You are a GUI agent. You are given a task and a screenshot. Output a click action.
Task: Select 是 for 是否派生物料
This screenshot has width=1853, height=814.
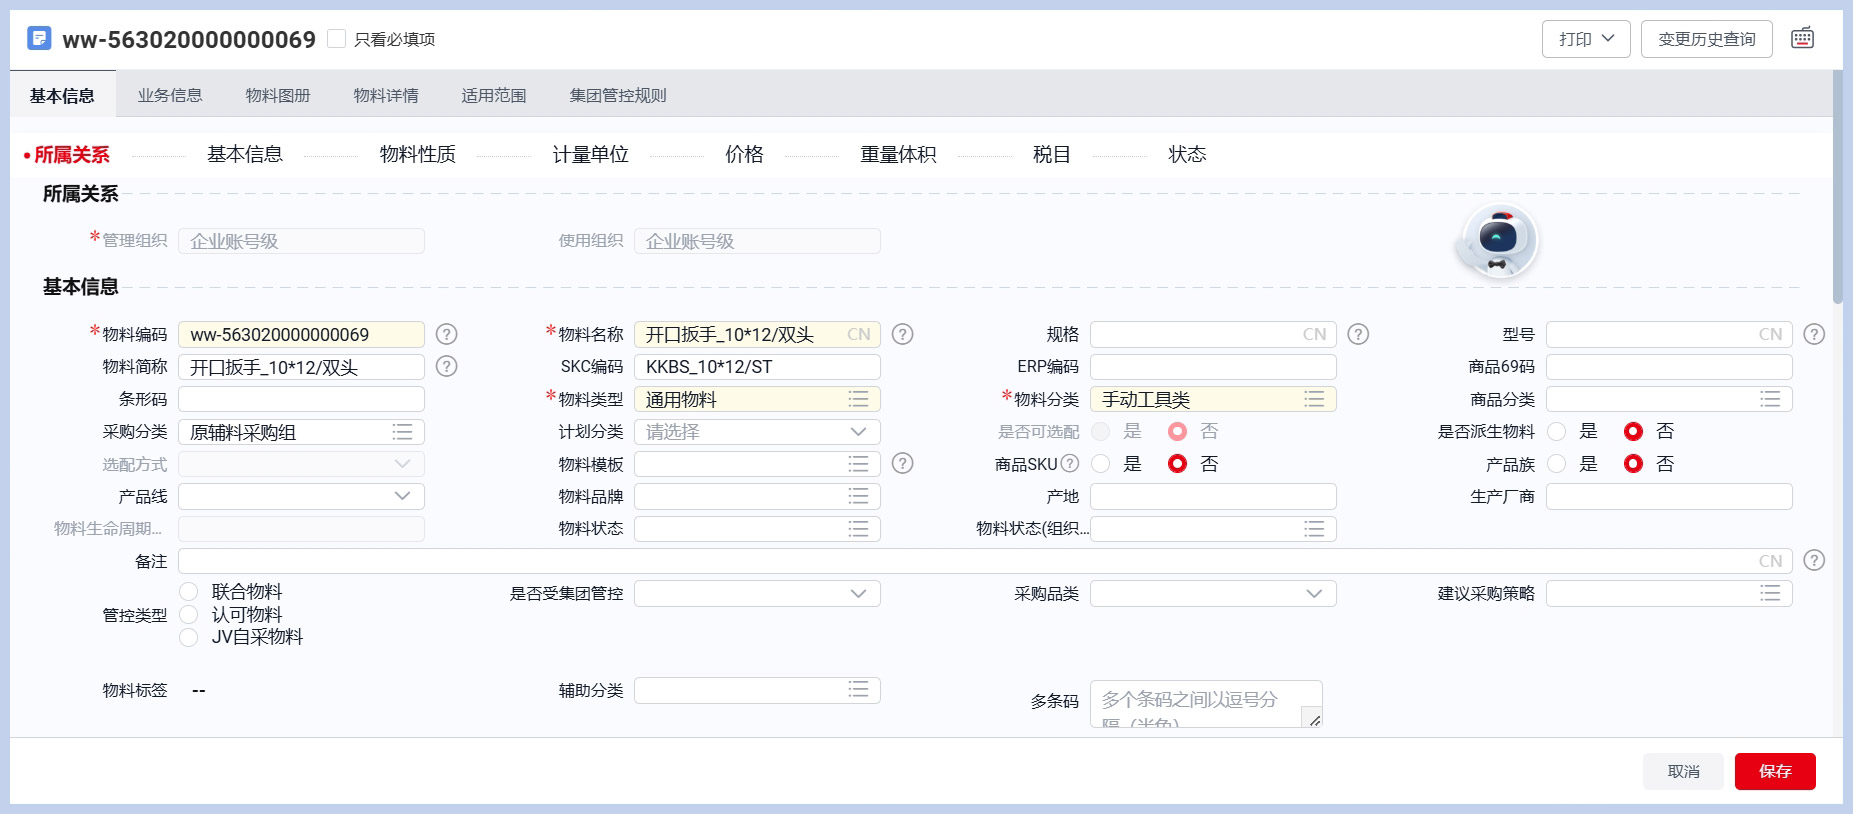pyautogui.click(x=1557, y=432)
